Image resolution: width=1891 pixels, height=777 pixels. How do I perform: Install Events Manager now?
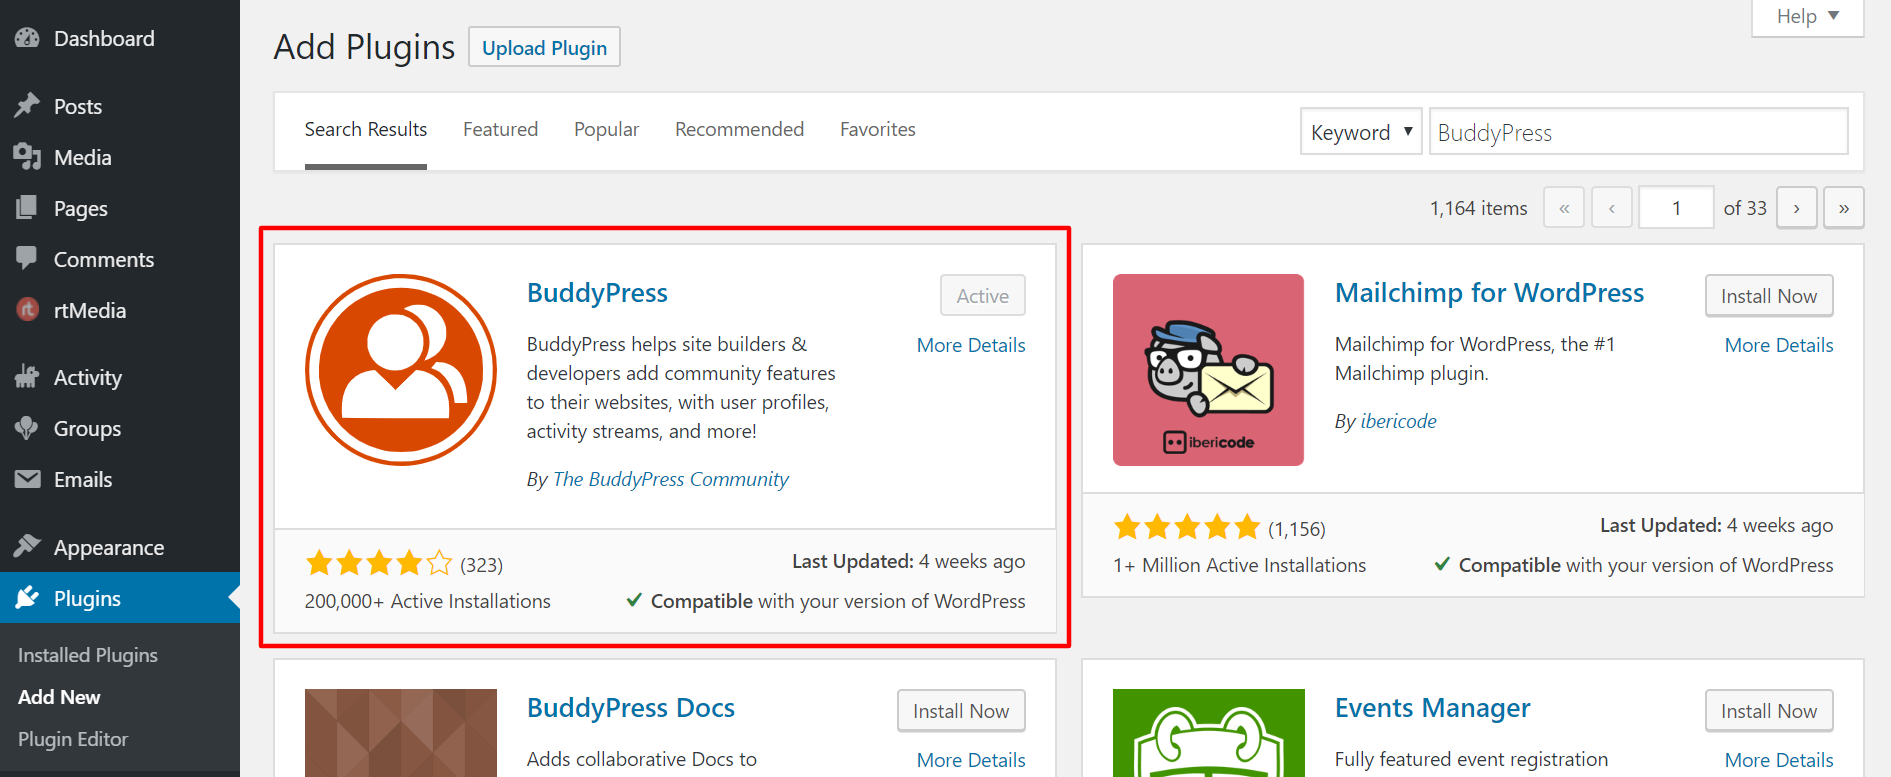1769,710
